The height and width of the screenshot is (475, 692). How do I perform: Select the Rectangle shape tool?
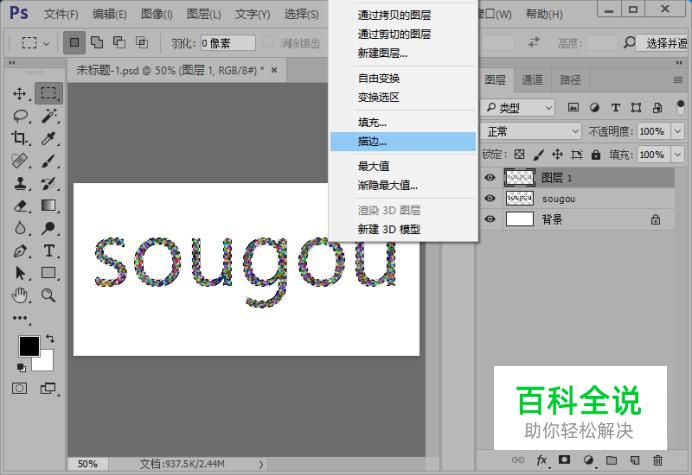coord(49,273)
